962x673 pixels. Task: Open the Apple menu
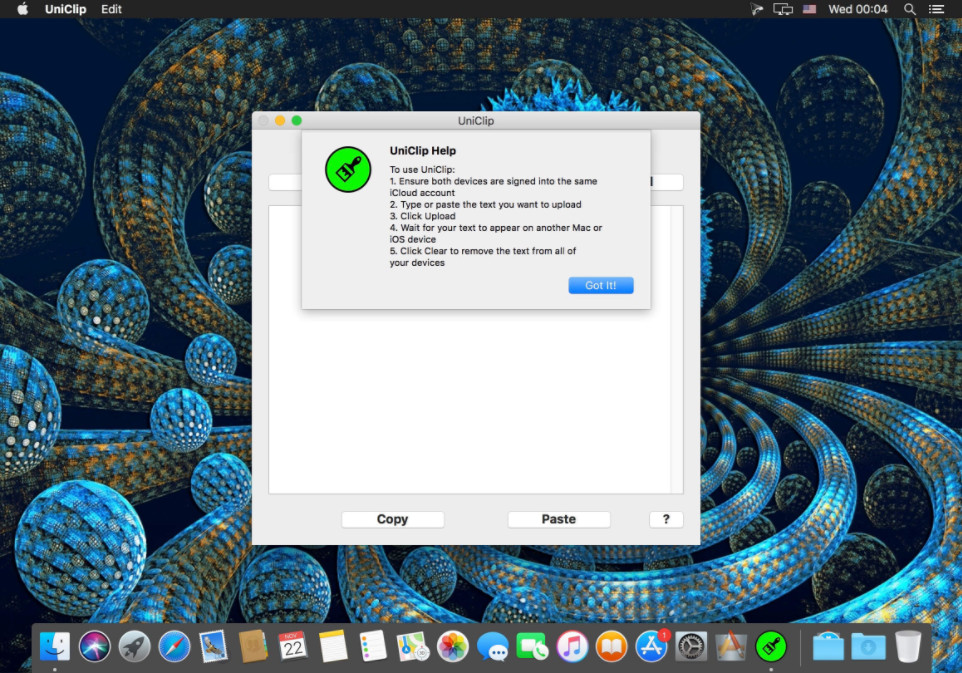(x=23, y=9)
